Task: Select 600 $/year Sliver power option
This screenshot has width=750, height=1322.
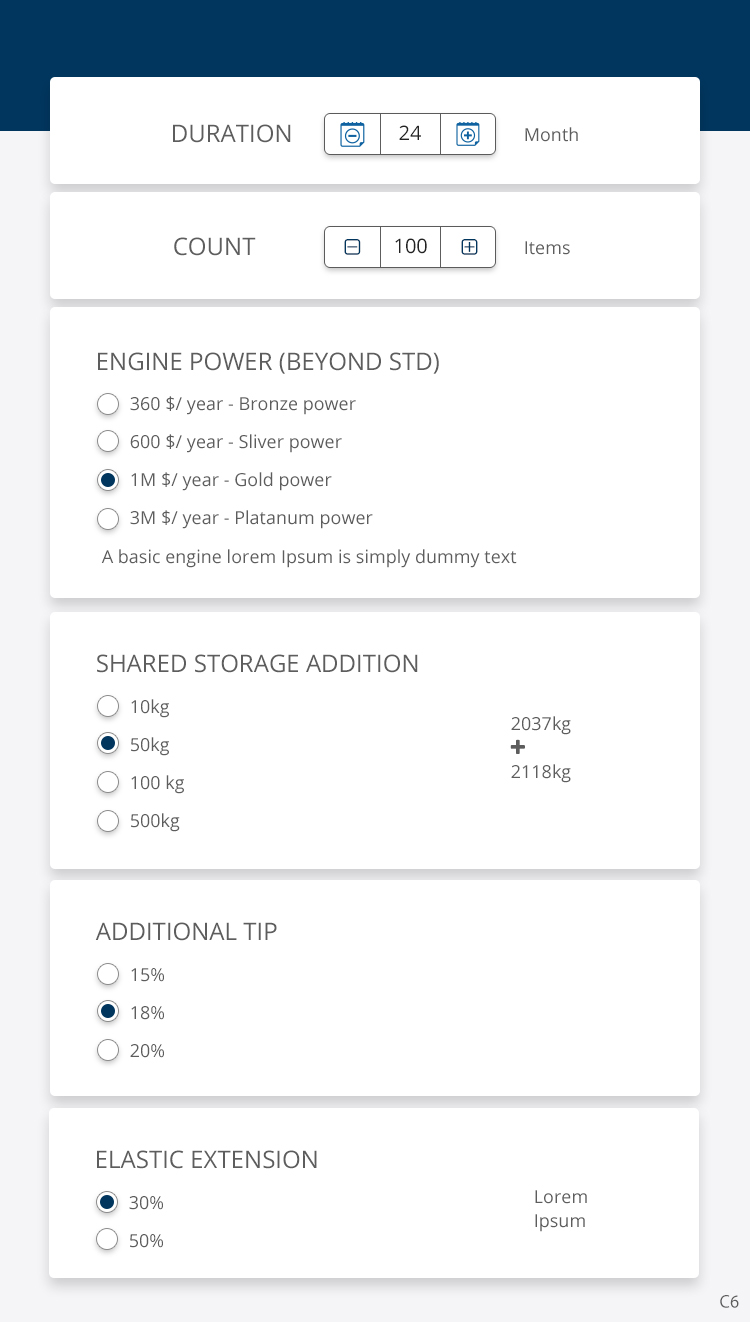Action: click(108, 443)
